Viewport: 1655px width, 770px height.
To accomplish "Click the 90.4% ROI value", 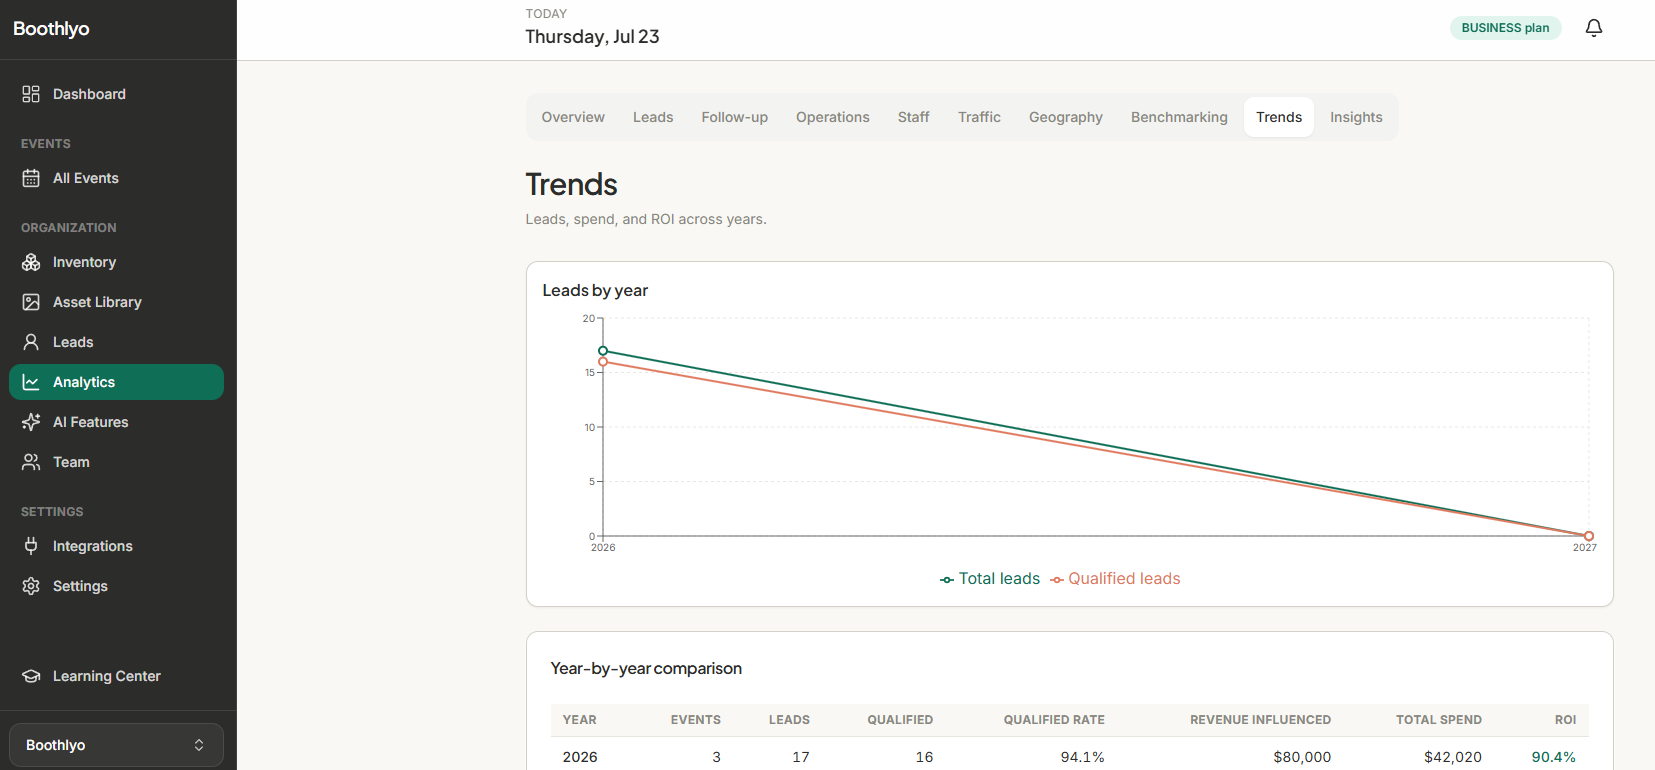I will click(1554, 757).
